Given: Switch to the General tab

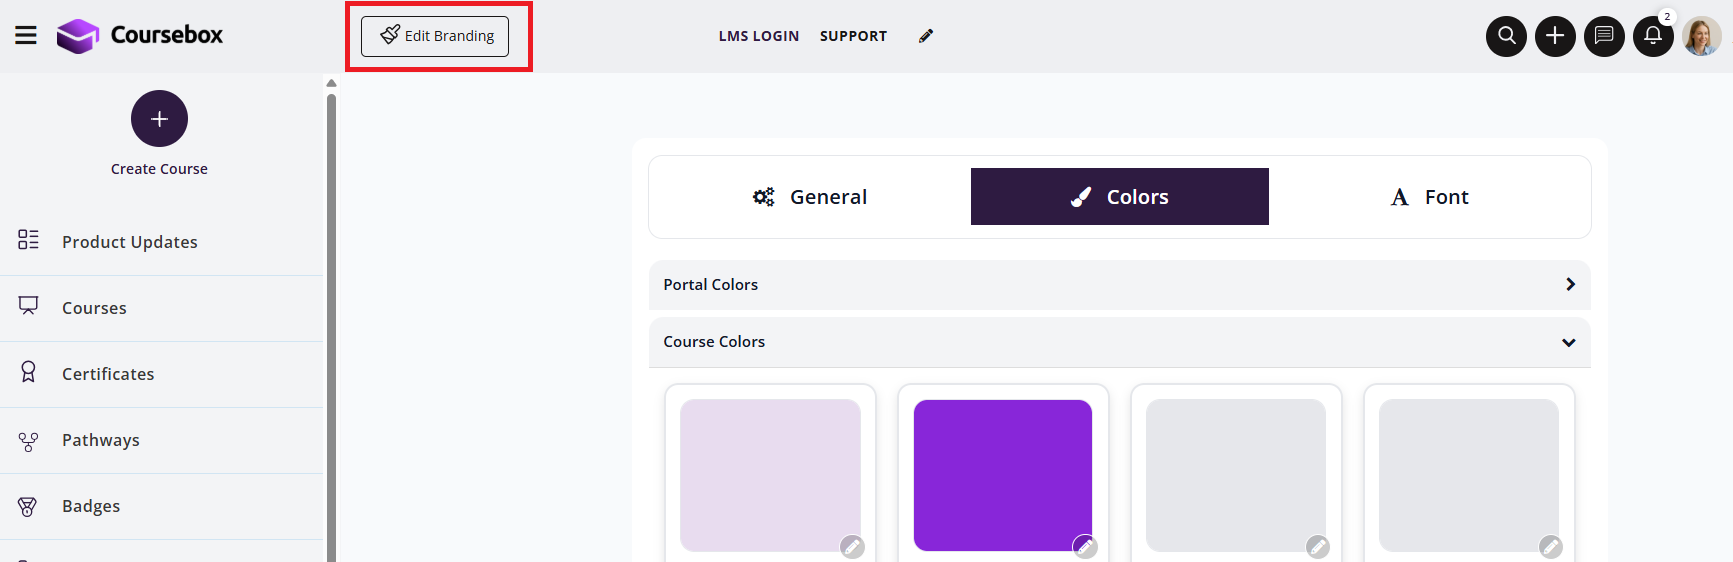Looking at the screenshot, I should point(810,197).
